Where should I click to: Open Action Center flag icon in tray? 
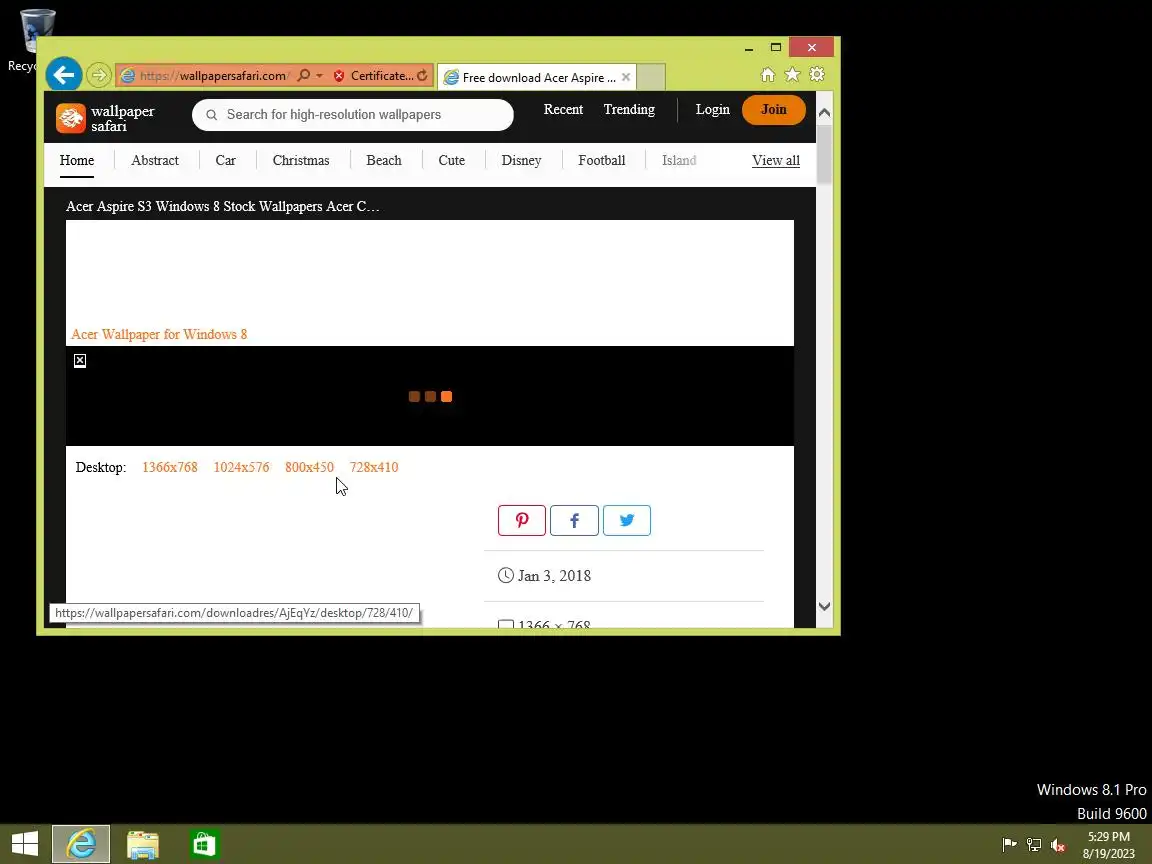(1009, 845)
